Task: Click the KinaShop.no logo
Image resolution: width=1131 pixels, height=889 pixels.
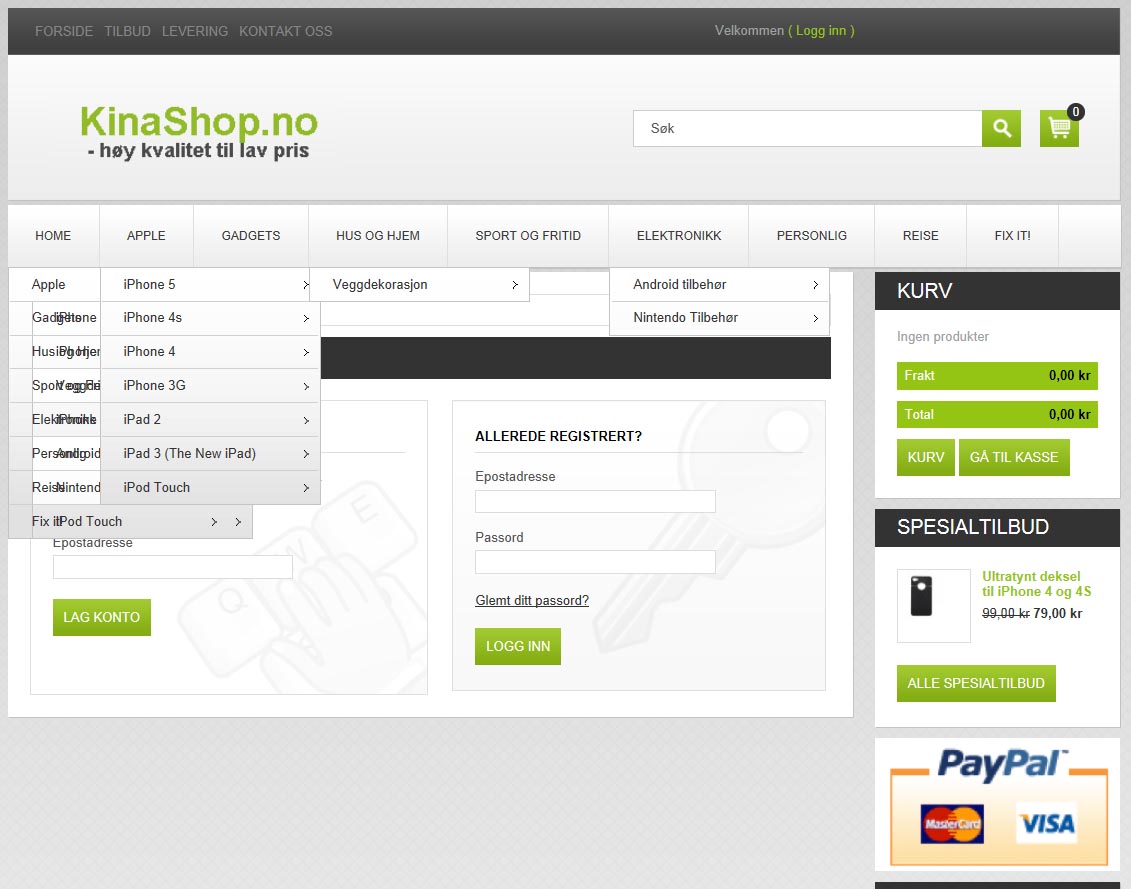Action: coord(198,131)
